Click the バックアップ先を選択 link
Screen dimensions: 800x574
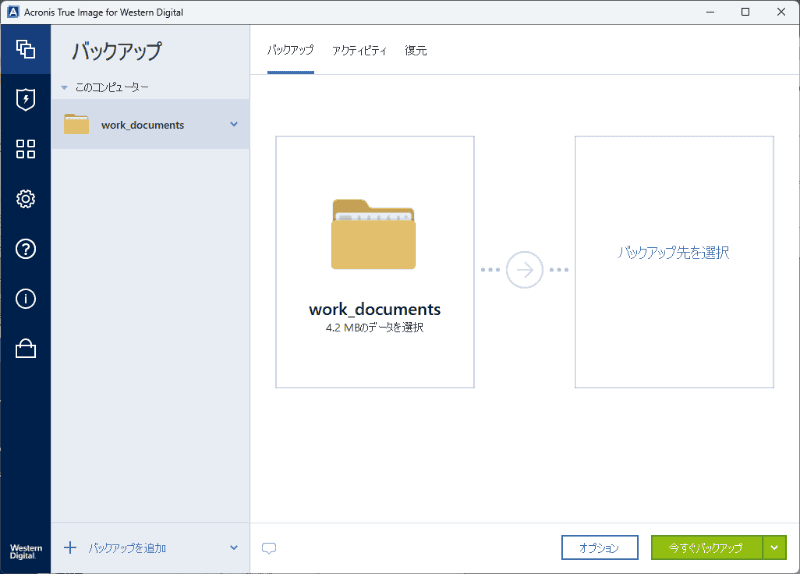[x=673, y=252]
